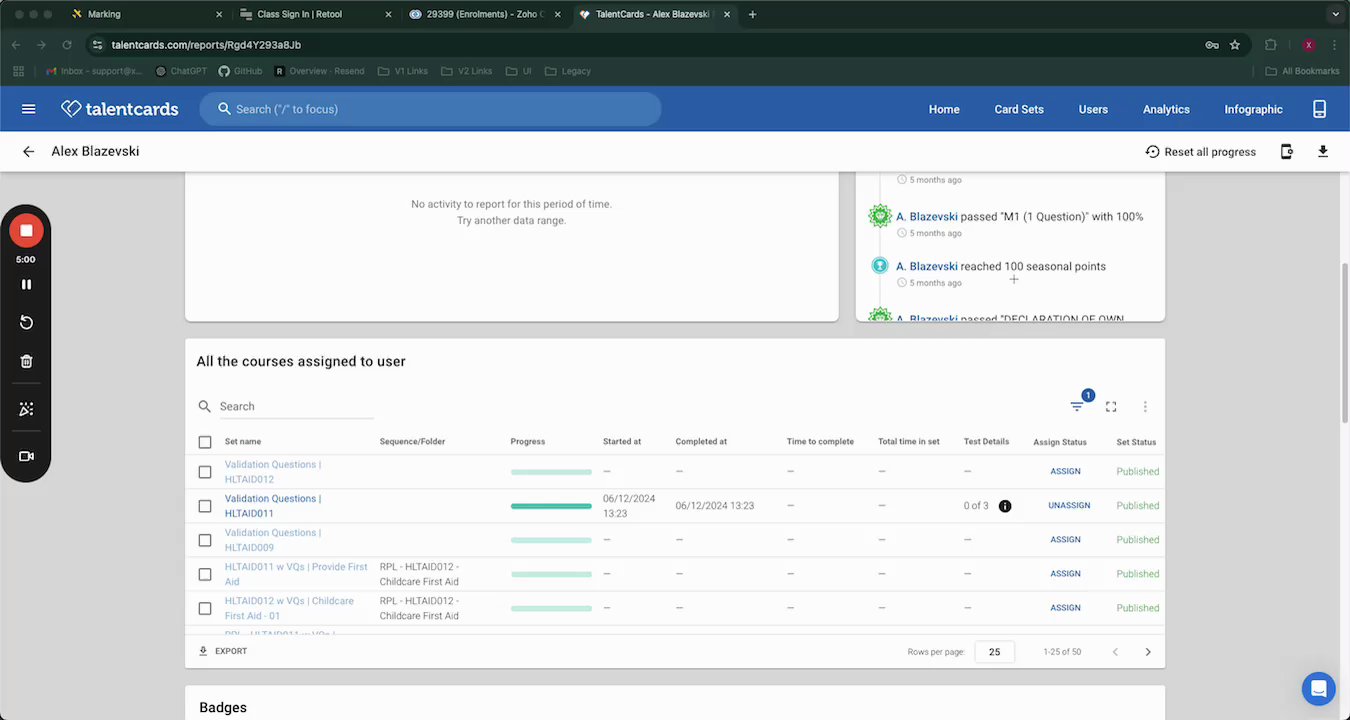Click the progress bar of Validation Questions HLTAID012
Screen dimensions: 1350x720
(551, 472)
